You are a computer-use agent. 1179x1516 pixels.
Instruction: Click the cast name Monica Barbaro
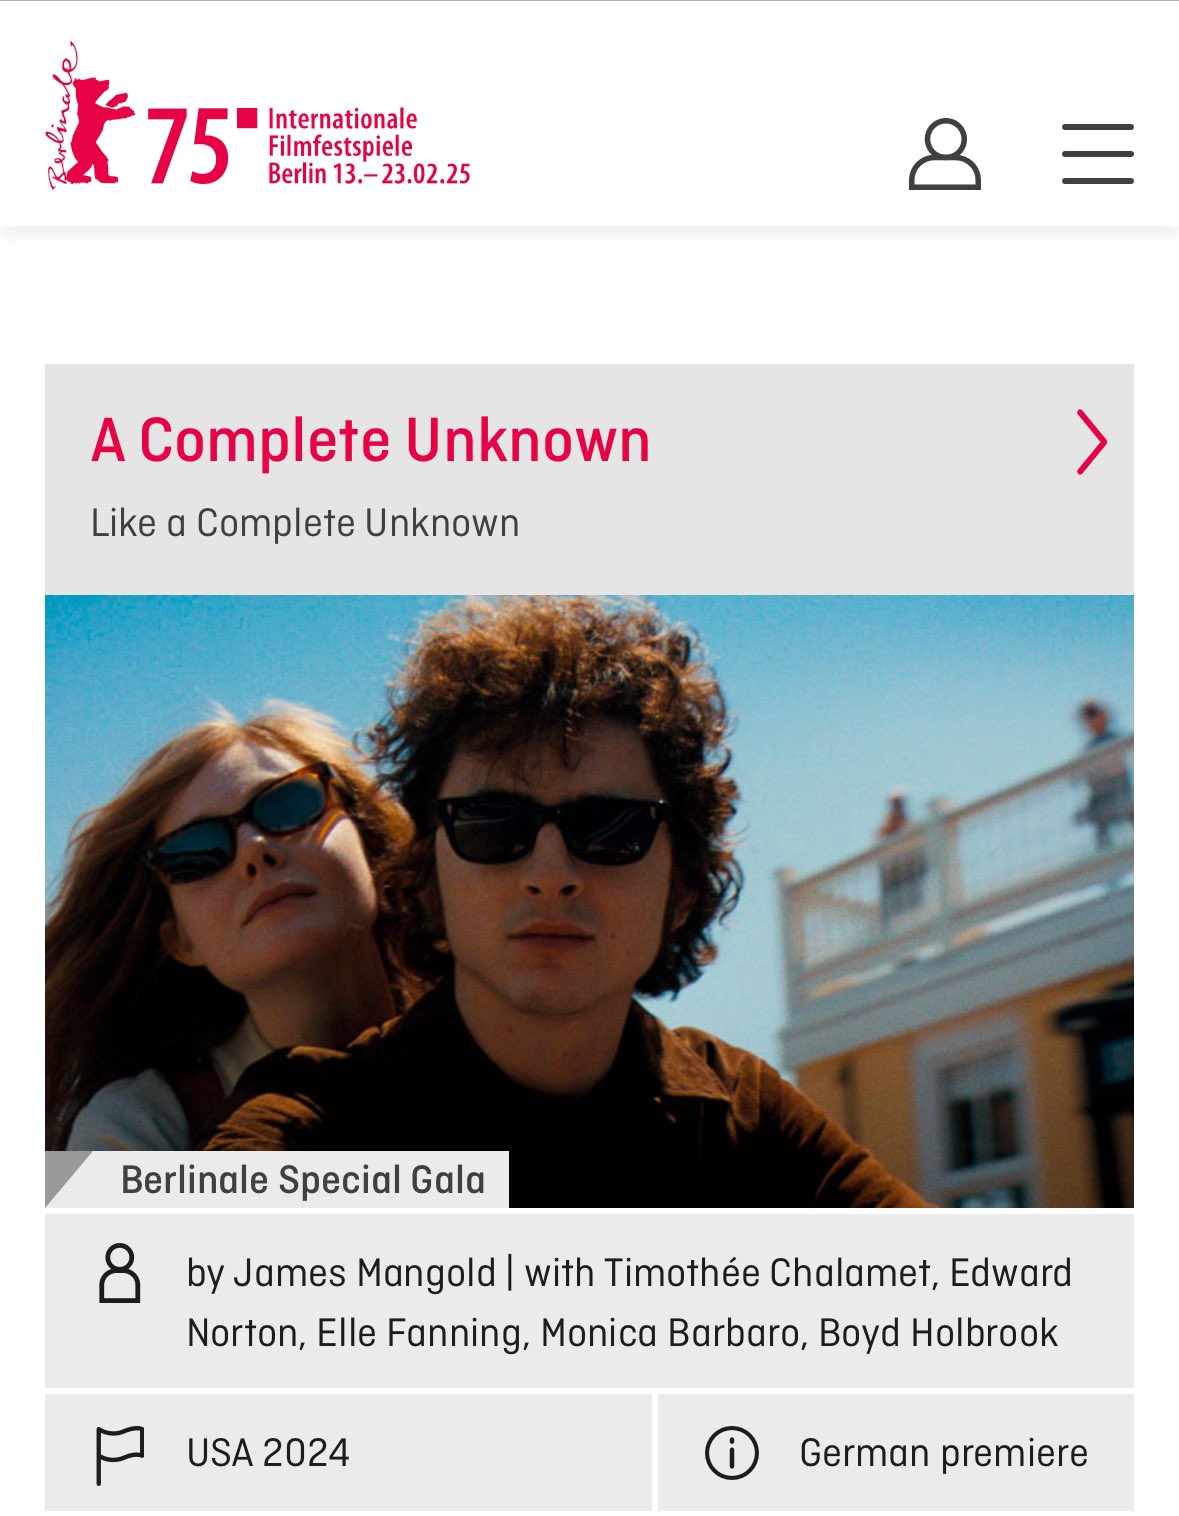[674, 1333]
